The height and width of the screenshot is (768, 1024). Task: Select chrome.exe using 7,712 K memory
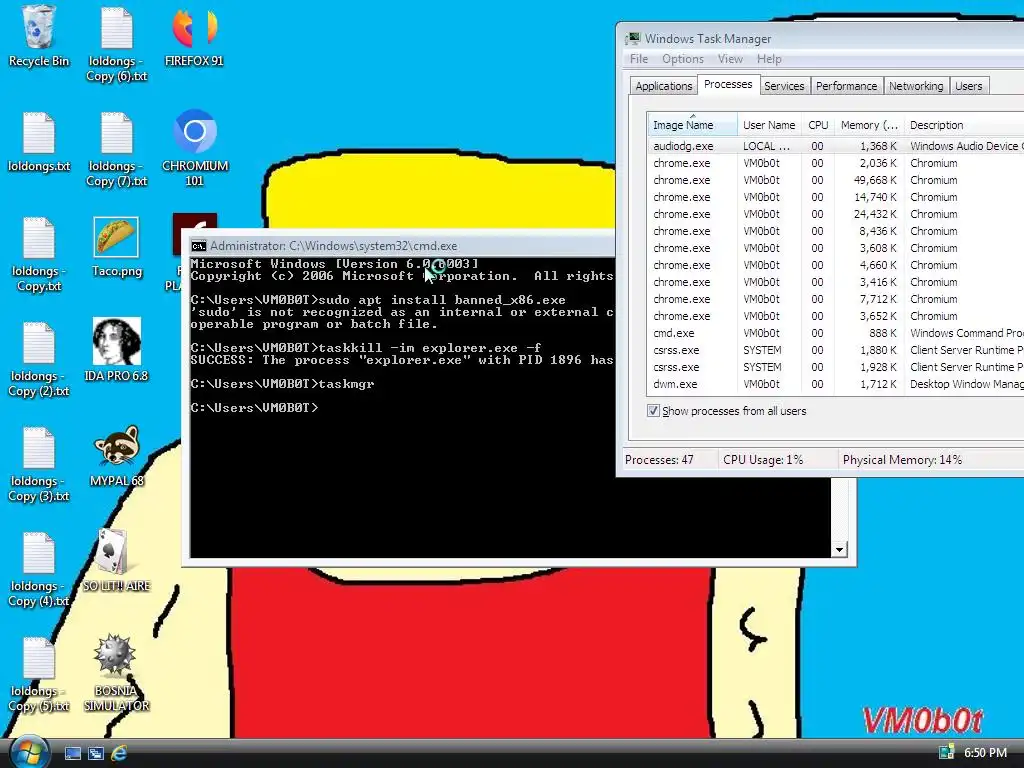point(836,299)
